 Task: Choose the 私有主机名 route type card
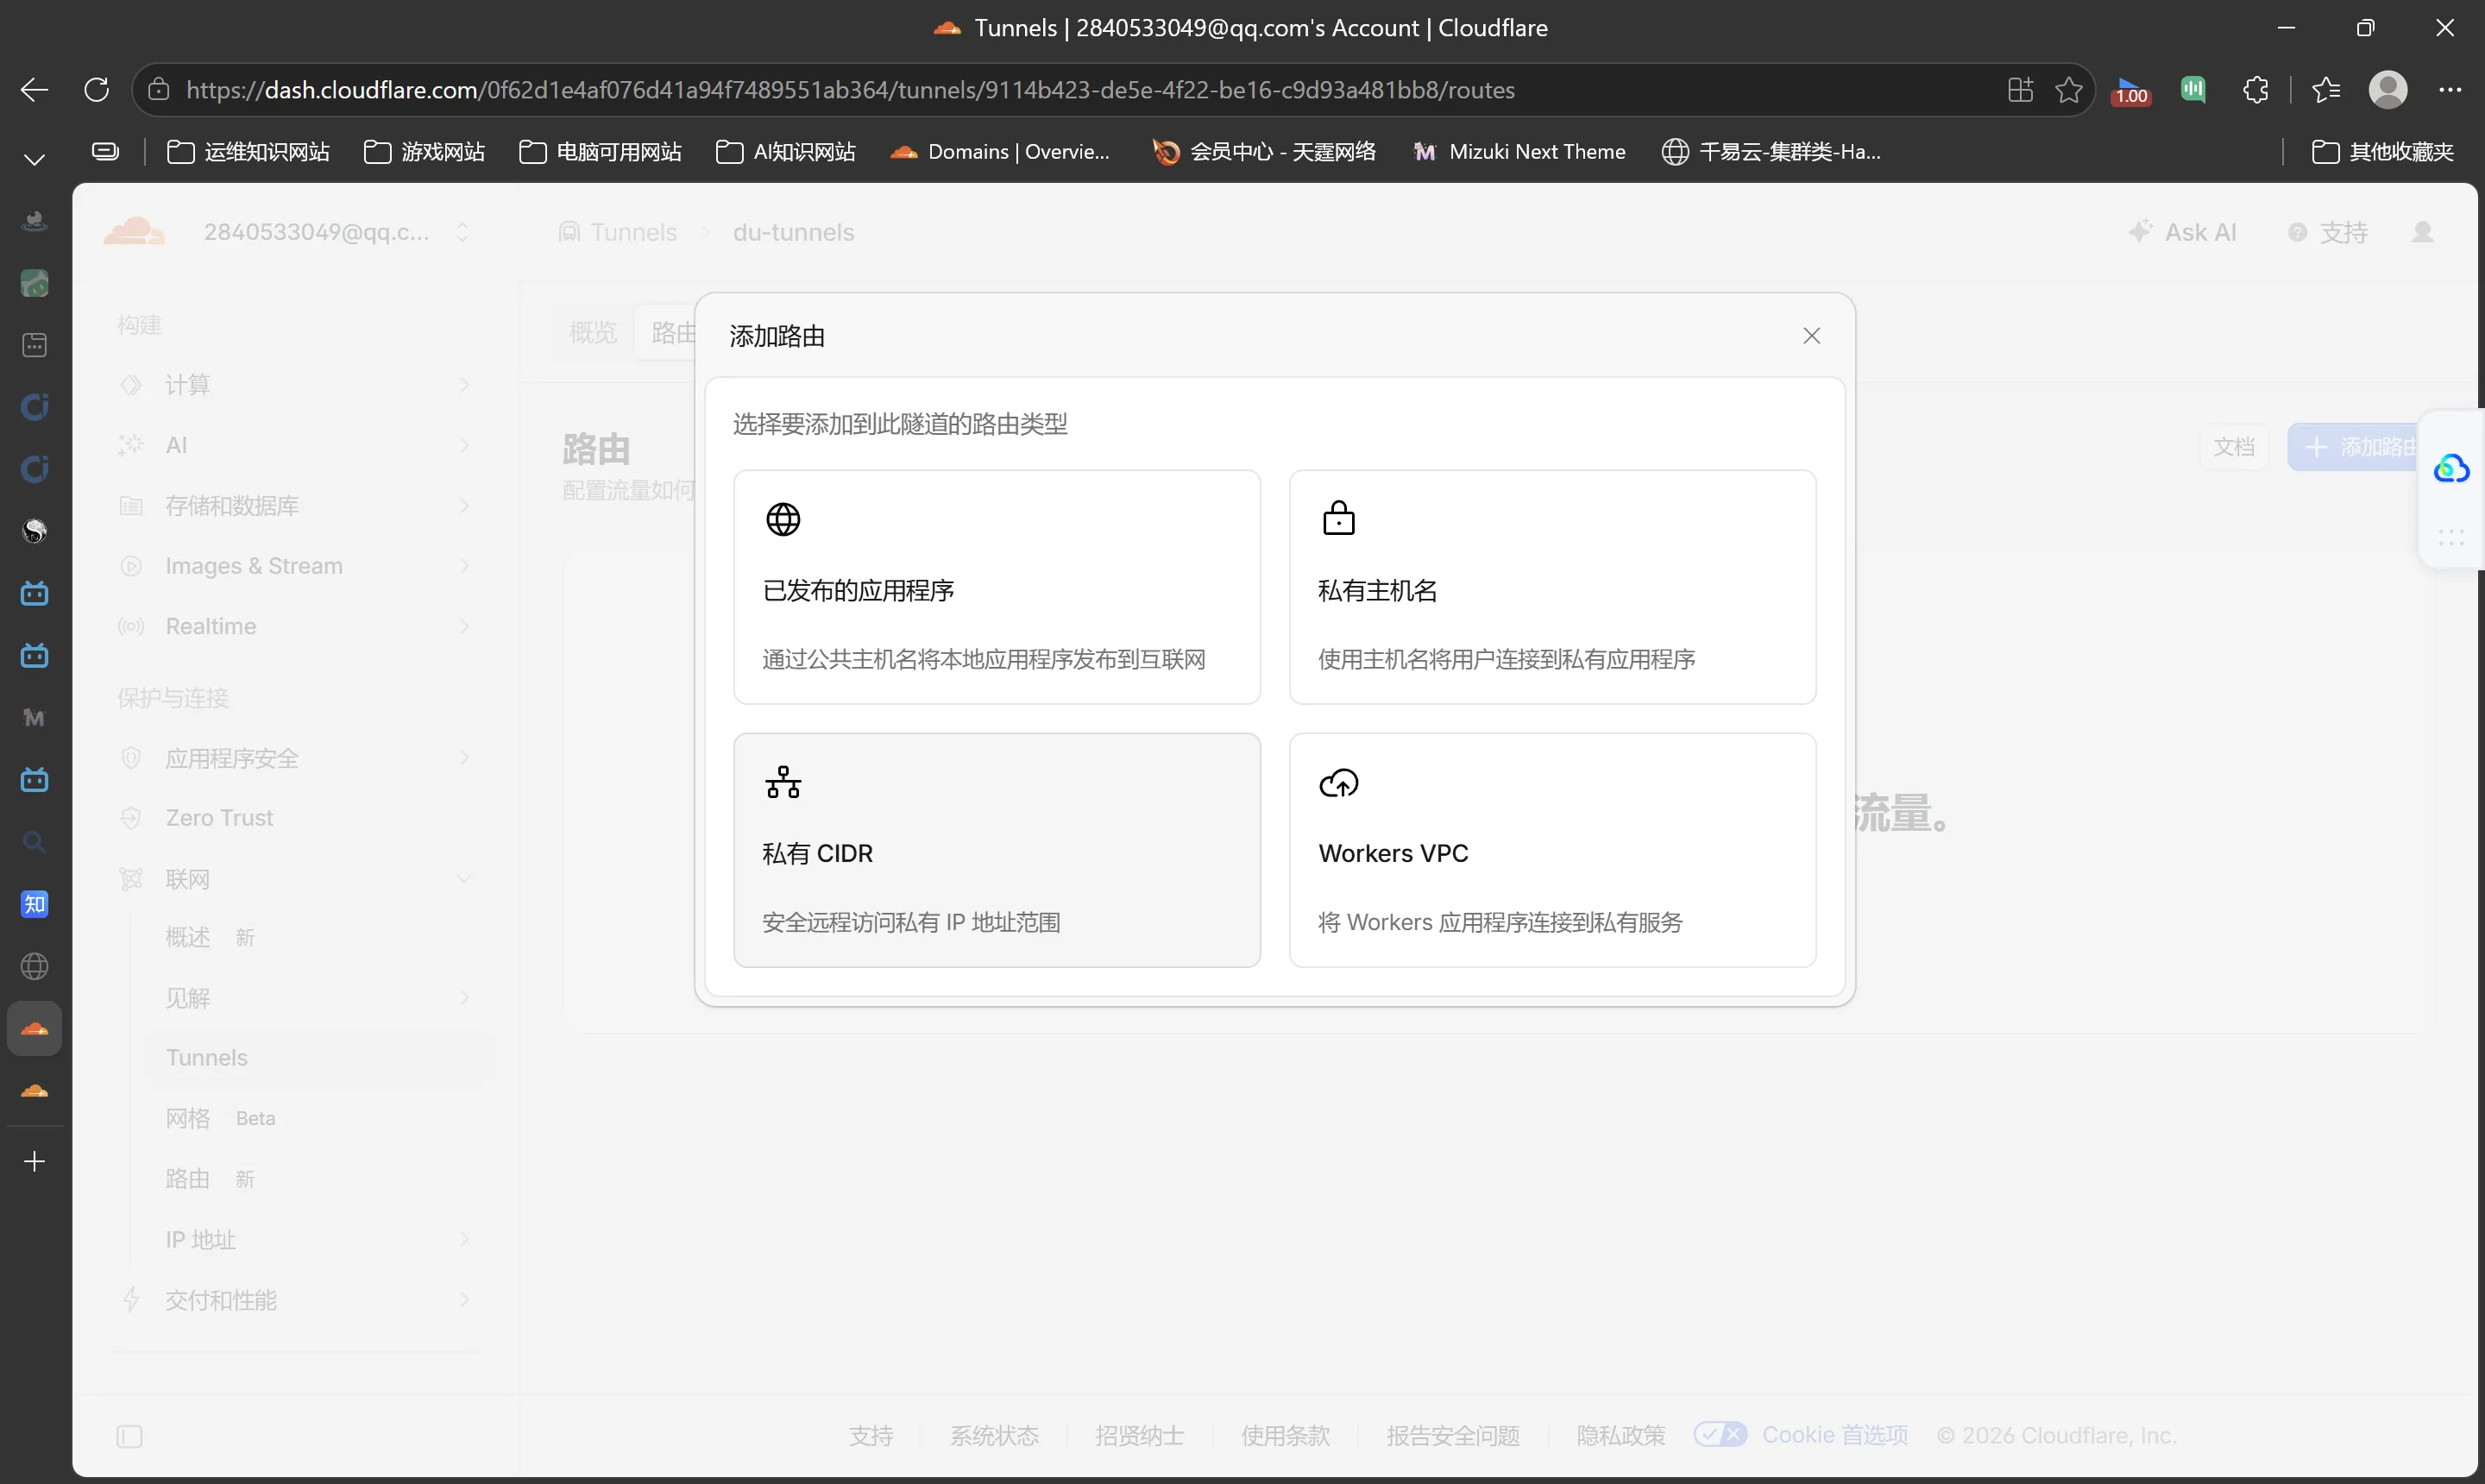click(x=1552, y=587)
